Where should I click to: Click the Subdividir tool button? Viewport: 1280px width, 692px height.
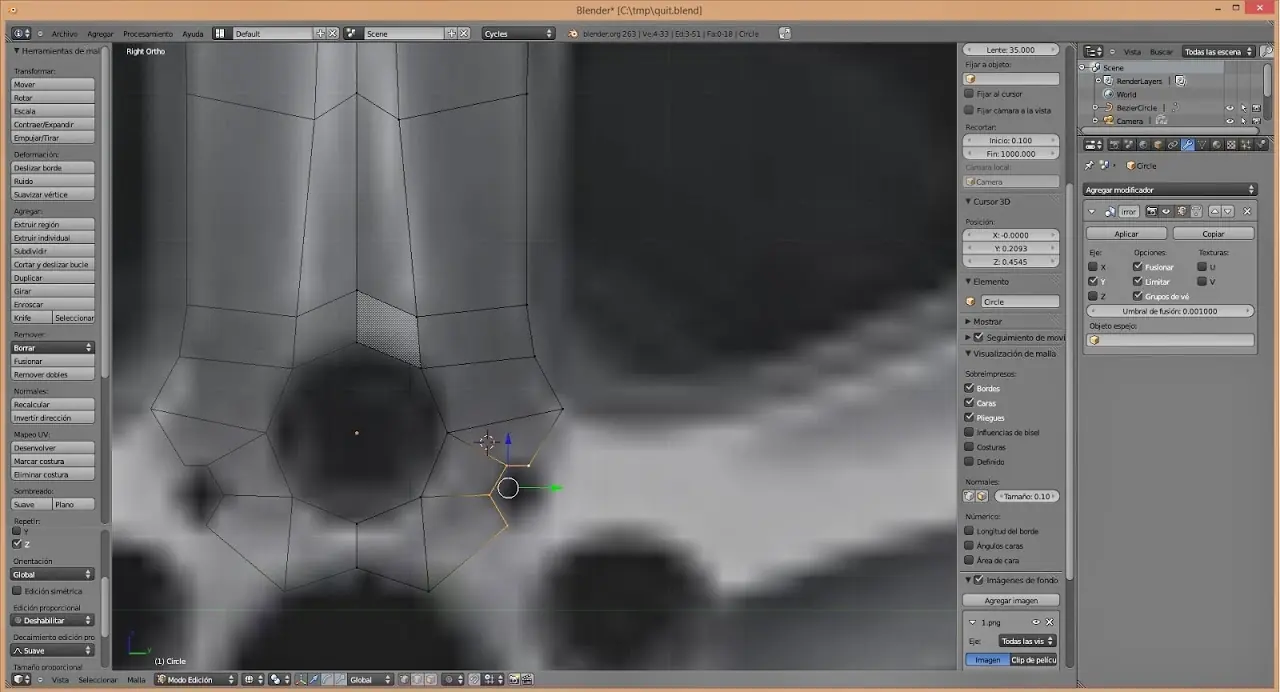(x=53, y=251)
